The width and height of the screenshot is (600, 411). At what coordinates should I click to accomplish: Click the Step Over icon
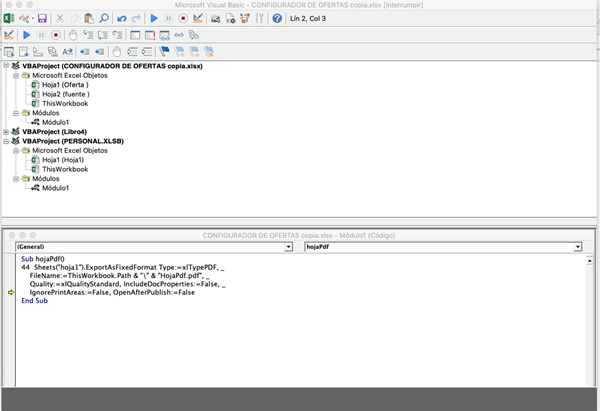pos(103,35)
